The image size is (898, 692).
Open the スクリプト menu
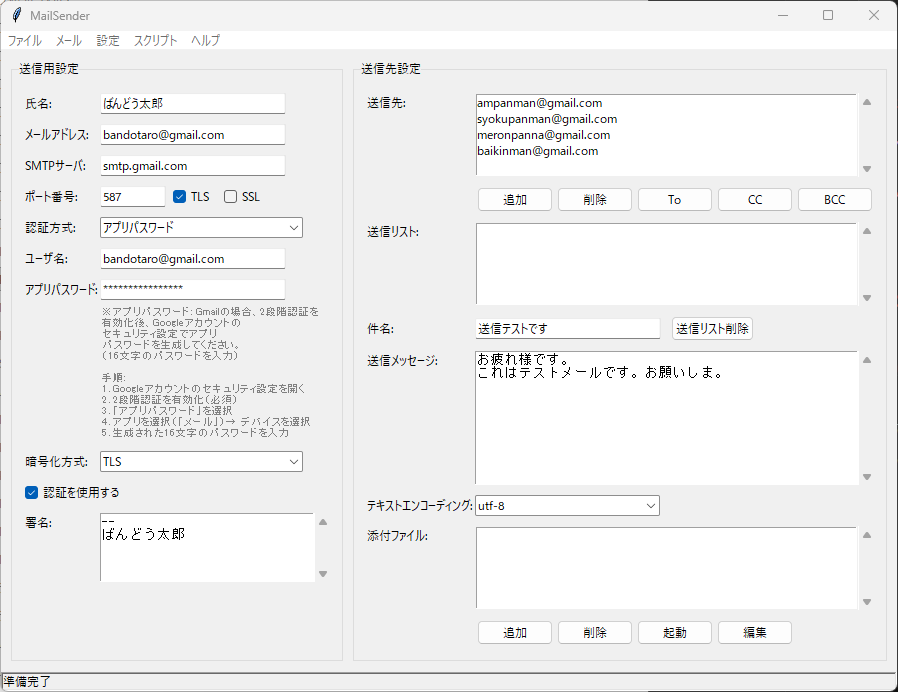(155, 41)
